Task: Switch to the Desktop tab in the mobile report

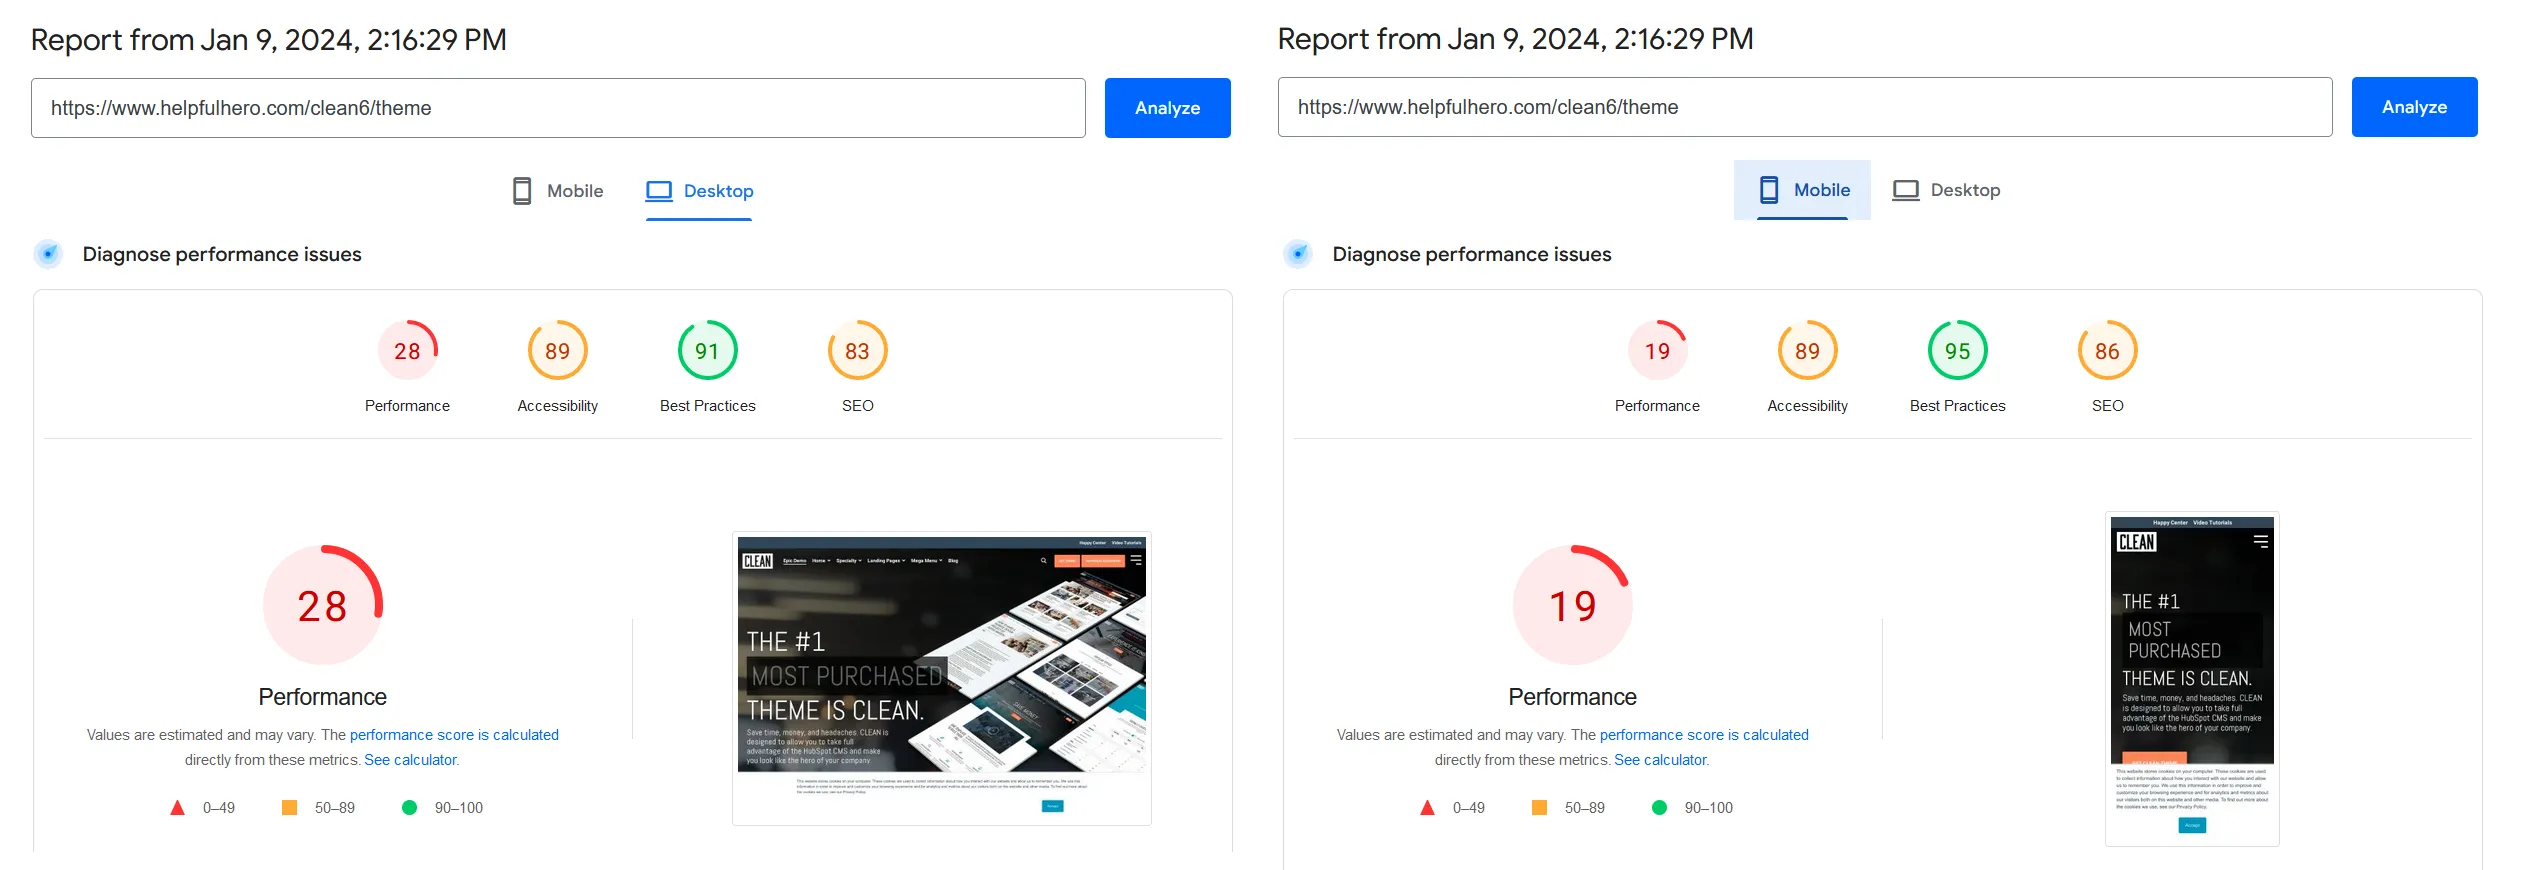Action: tap(1946, 190)
